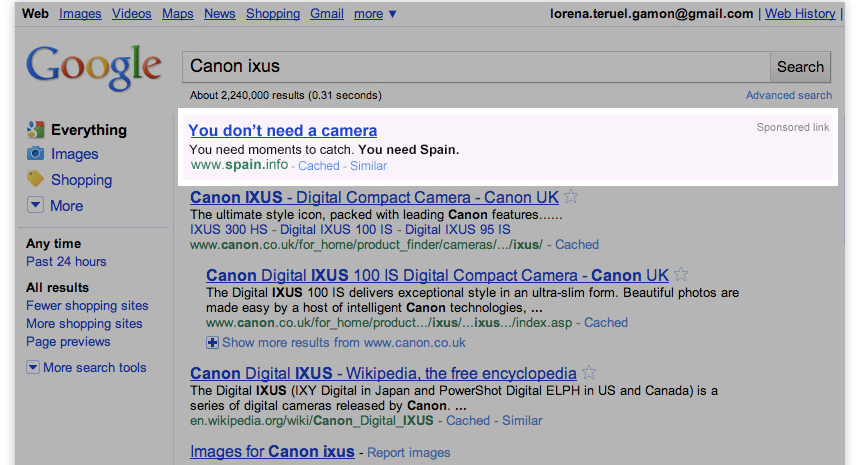This screenshot has width=860, height=465.
Task: Click the en.wikipedia.org/wiki/Canon_Digital_IXUS URL
Action: tap(312, 421)
